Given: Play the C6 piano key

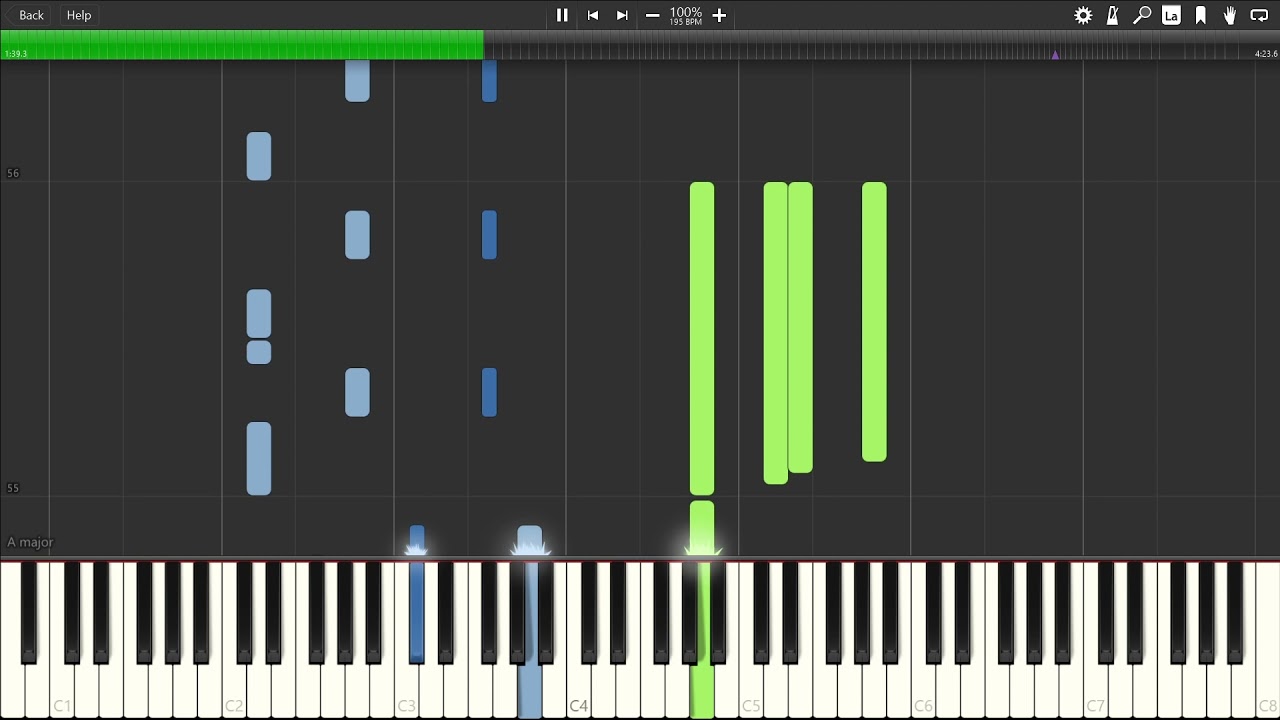Looking at the screenshot, I should [923, 690].
